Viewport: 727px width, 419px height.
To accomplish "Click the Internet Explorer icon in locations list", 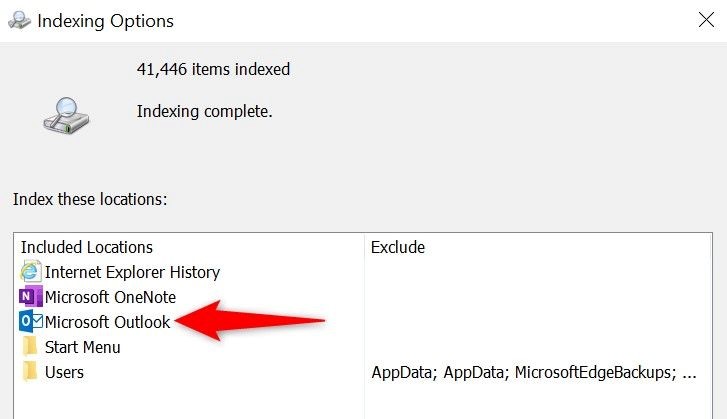I will tap(30, 272).
